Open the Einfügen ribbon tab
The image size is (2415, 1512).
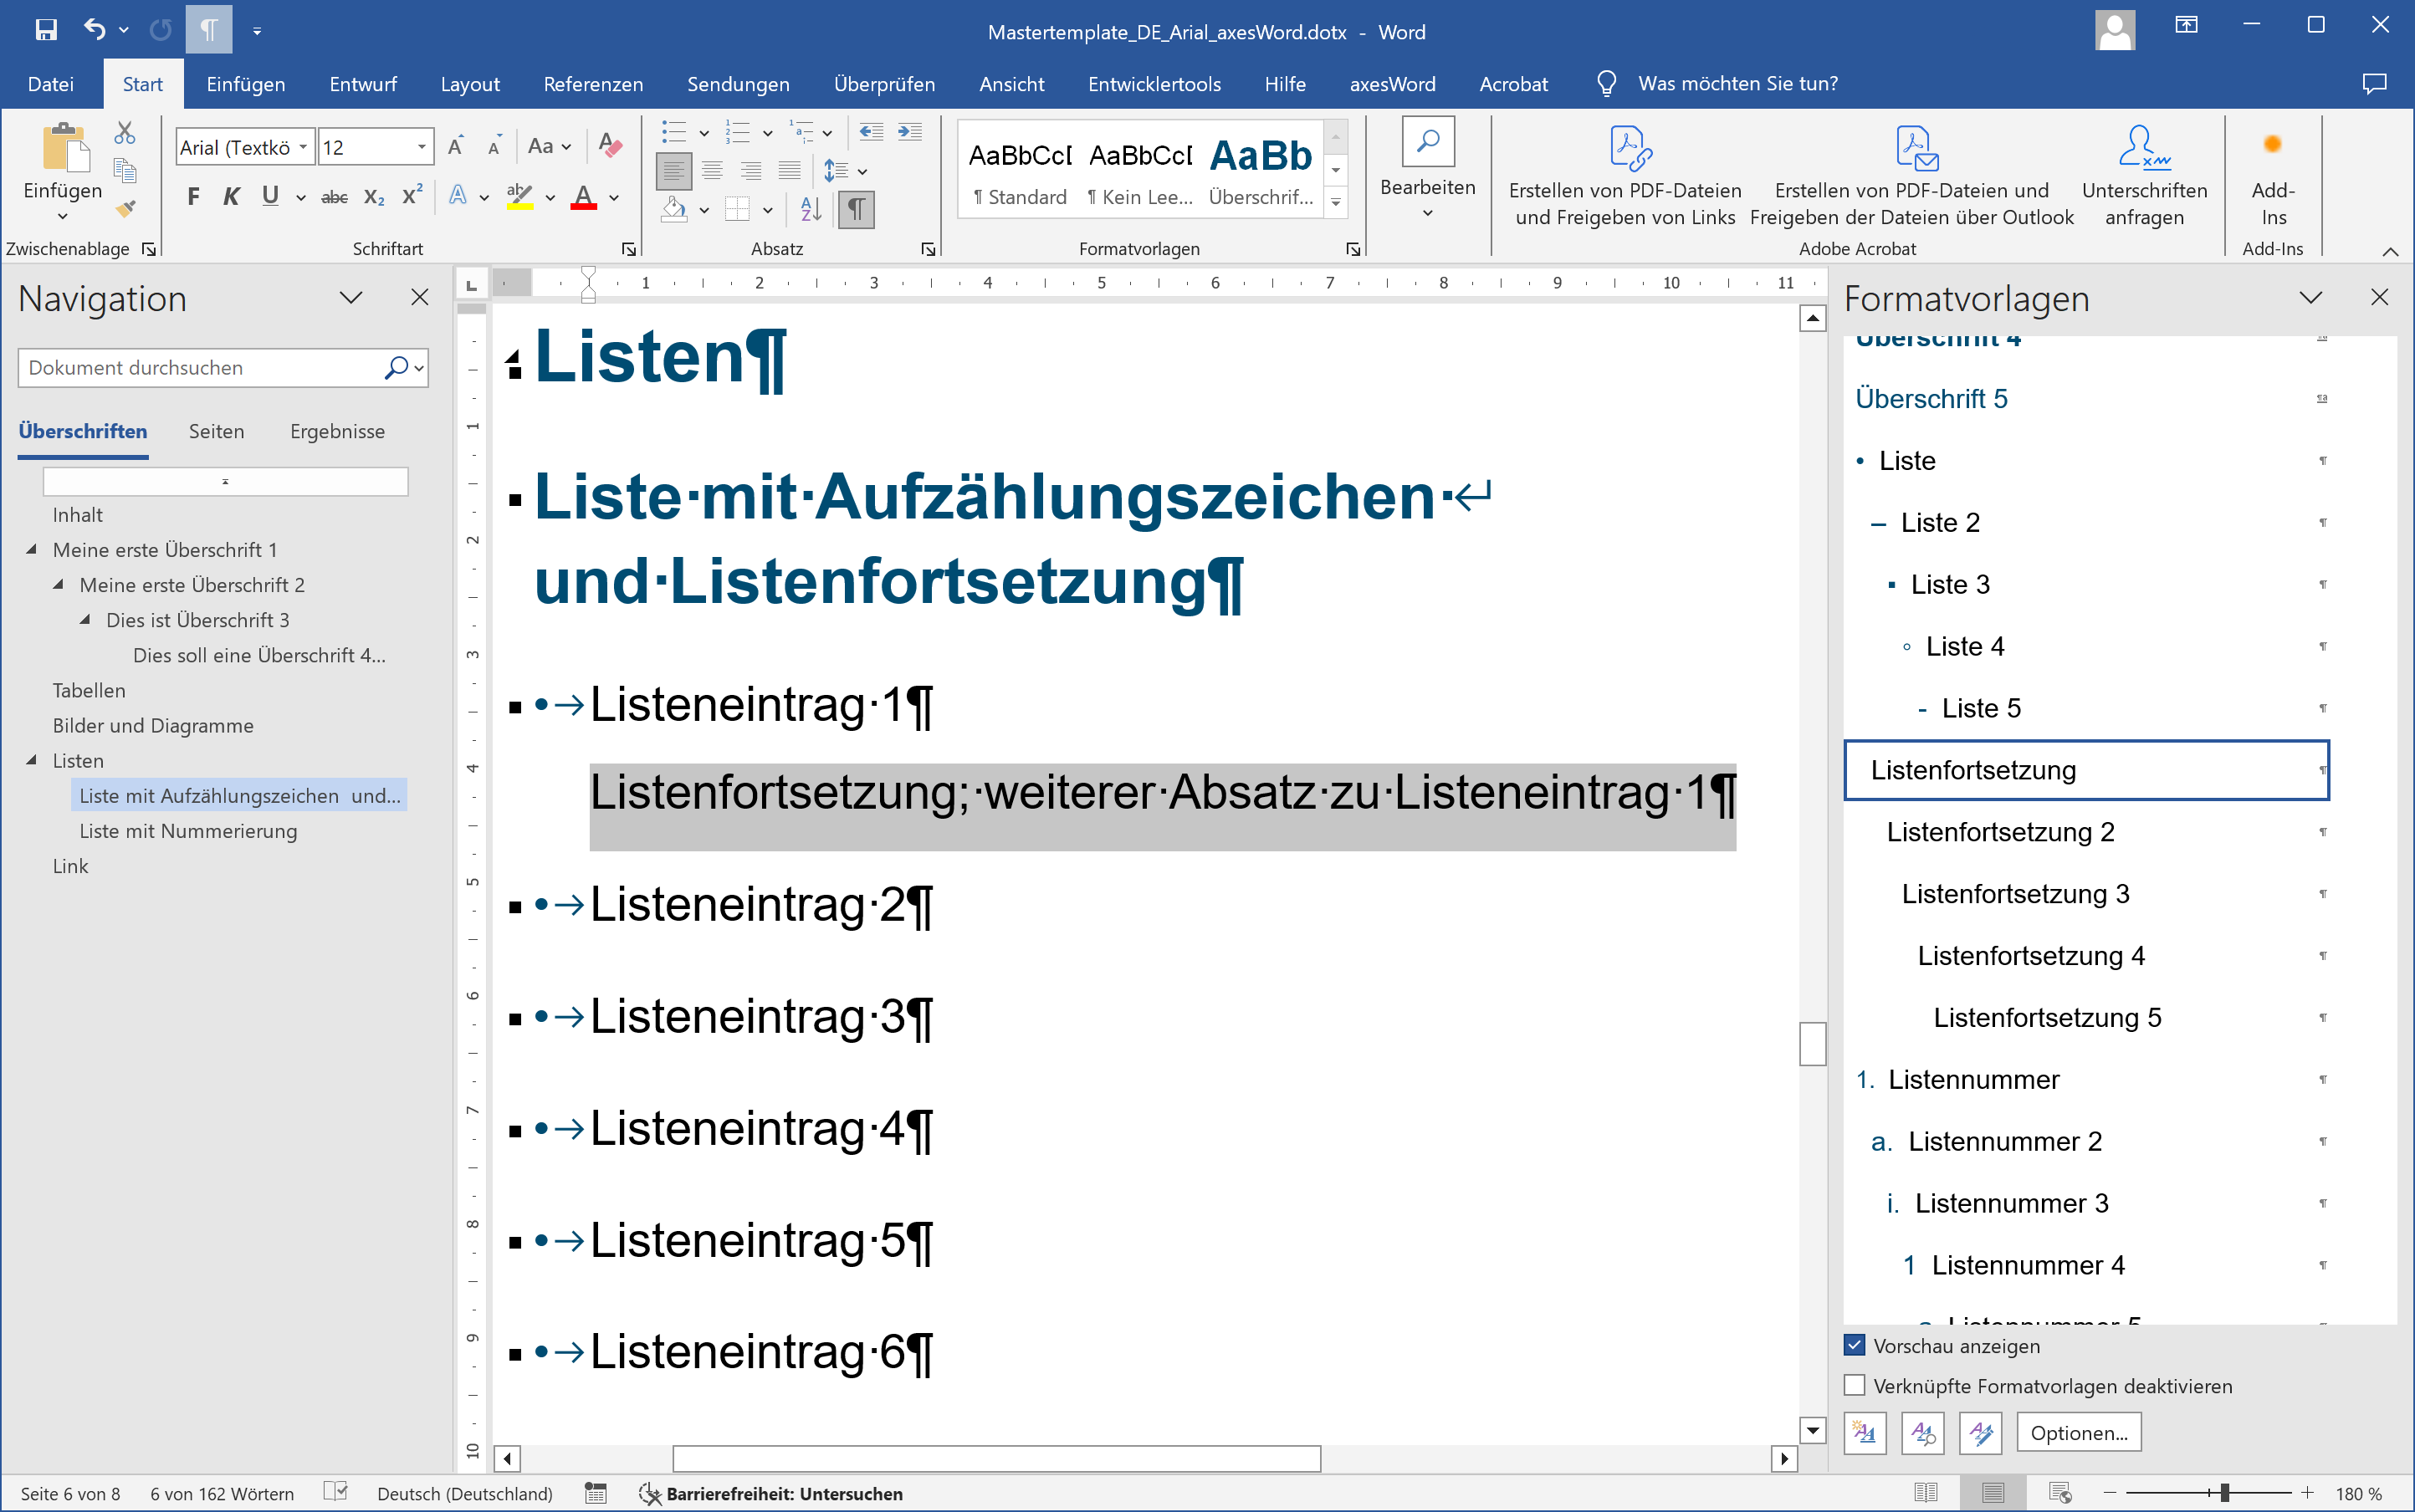(246, 84)
